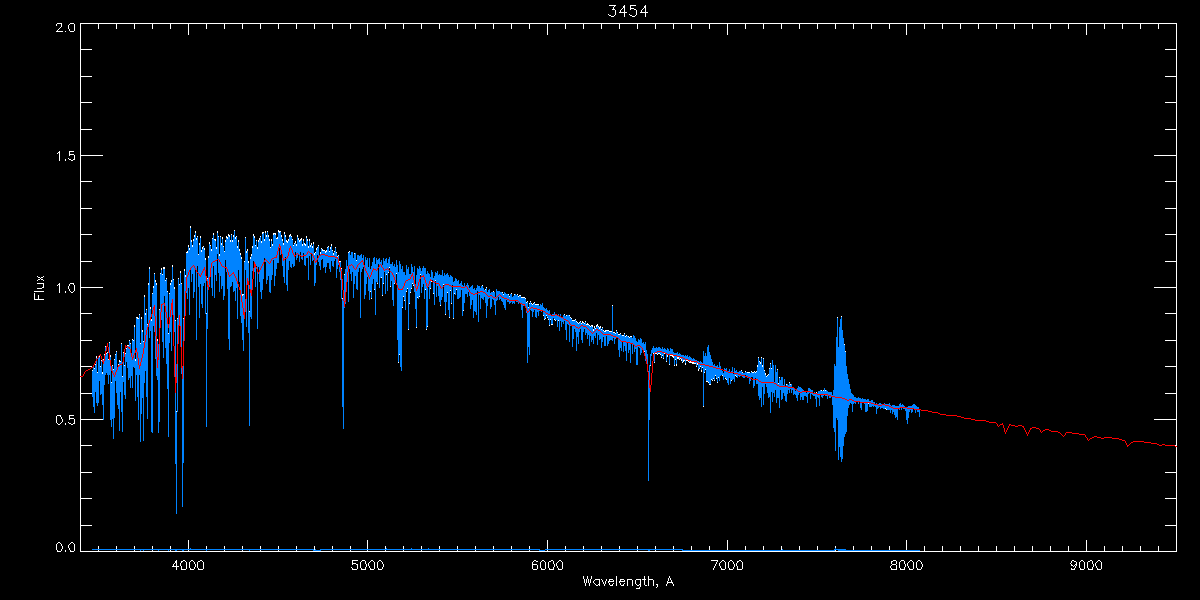Click the 1.0 flux tick label
This screenshot has width=1200, height=600.
[65, 288]
